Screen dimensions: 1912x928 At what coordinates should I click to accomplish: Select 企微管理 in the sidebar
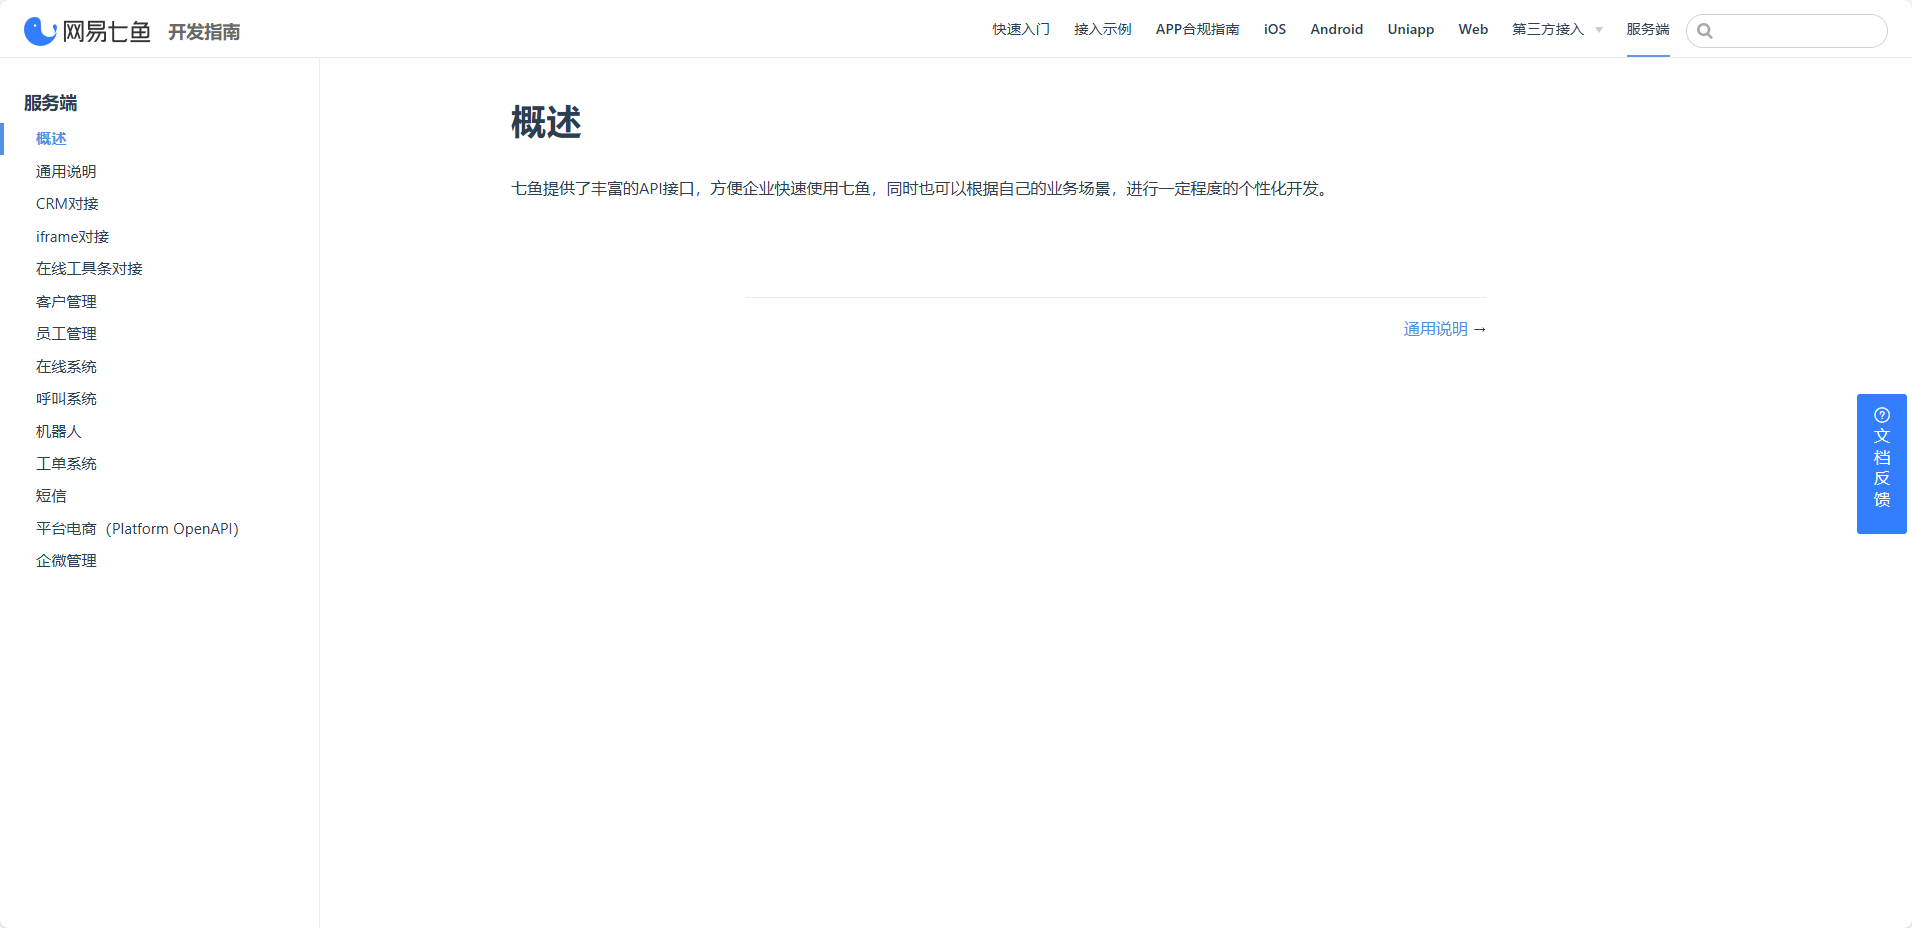(x=66, y=561)
